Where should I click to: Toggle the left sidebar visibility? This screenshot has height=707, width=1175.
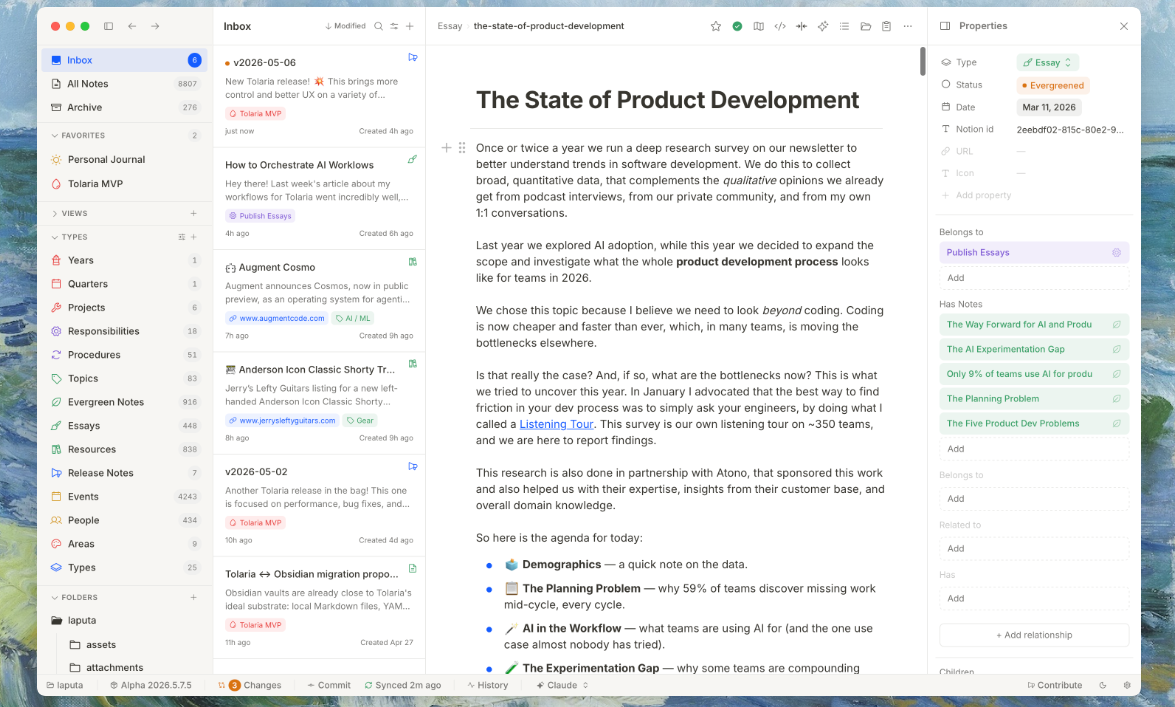[x=109, y=26]
